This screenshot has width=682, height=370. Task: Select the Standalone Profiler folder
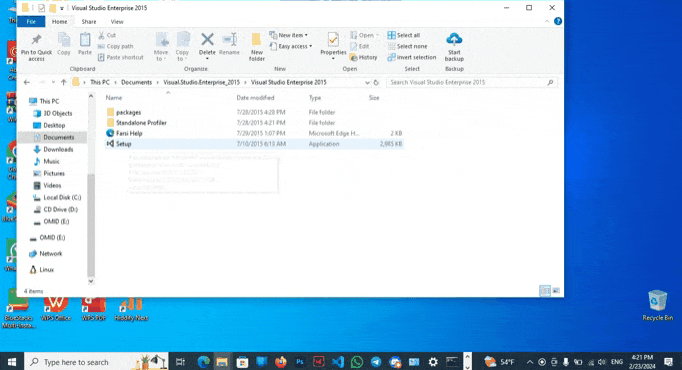tap(141, 123)
